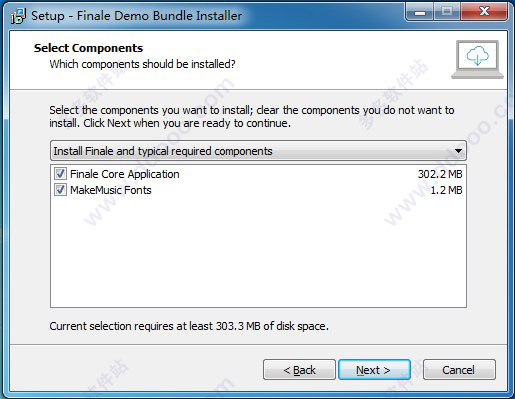The width and height of the screenshot is (515, 399).
Task: Click the Setup window title text
Action: tap(137, 16)
